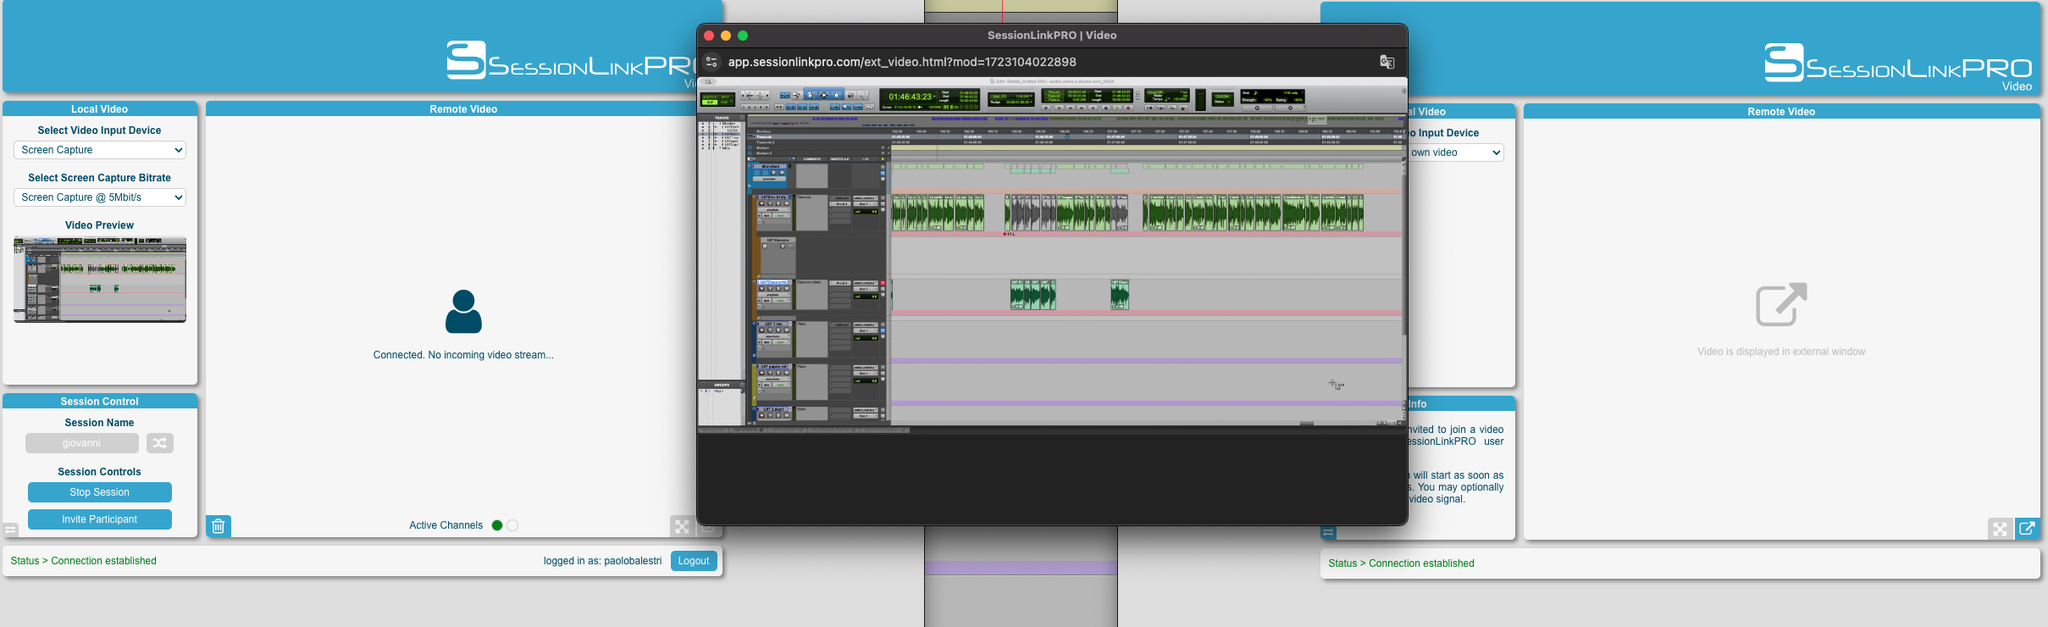Image resolution: width=2048 pixels, height=627 pixels.
Task: Open site settings icon in the address bar
Action: click(712, 62)
